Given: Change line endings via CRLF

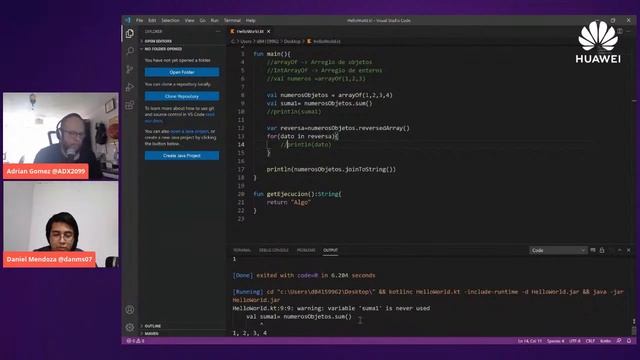Looking at the screenshot, I should click(x=590, y=341).
